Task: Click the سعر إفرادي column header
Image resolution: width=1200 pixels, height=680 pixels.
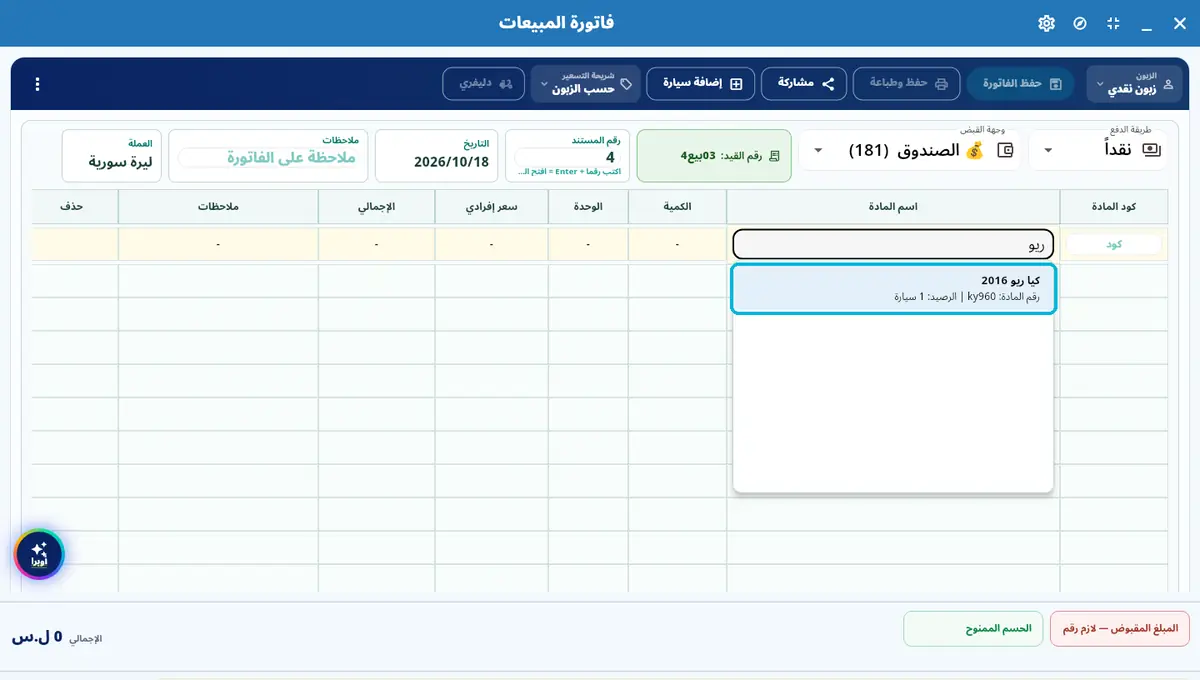Action: [492, 206]
